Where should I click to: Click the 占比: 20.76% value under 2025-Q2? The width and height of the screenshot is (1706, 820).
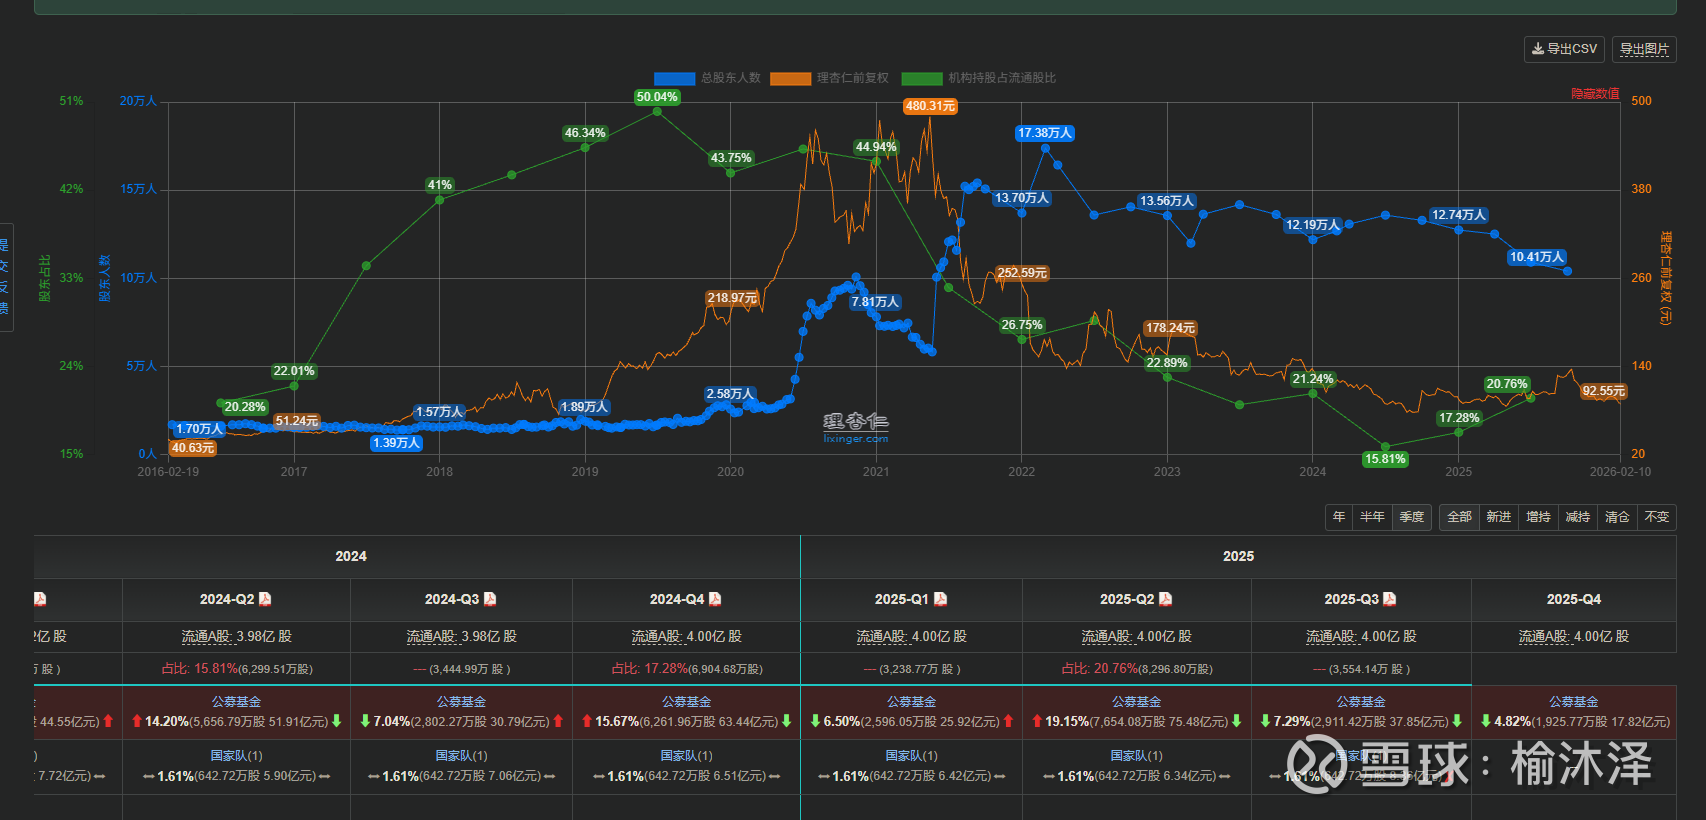[x=1101, y=669]
